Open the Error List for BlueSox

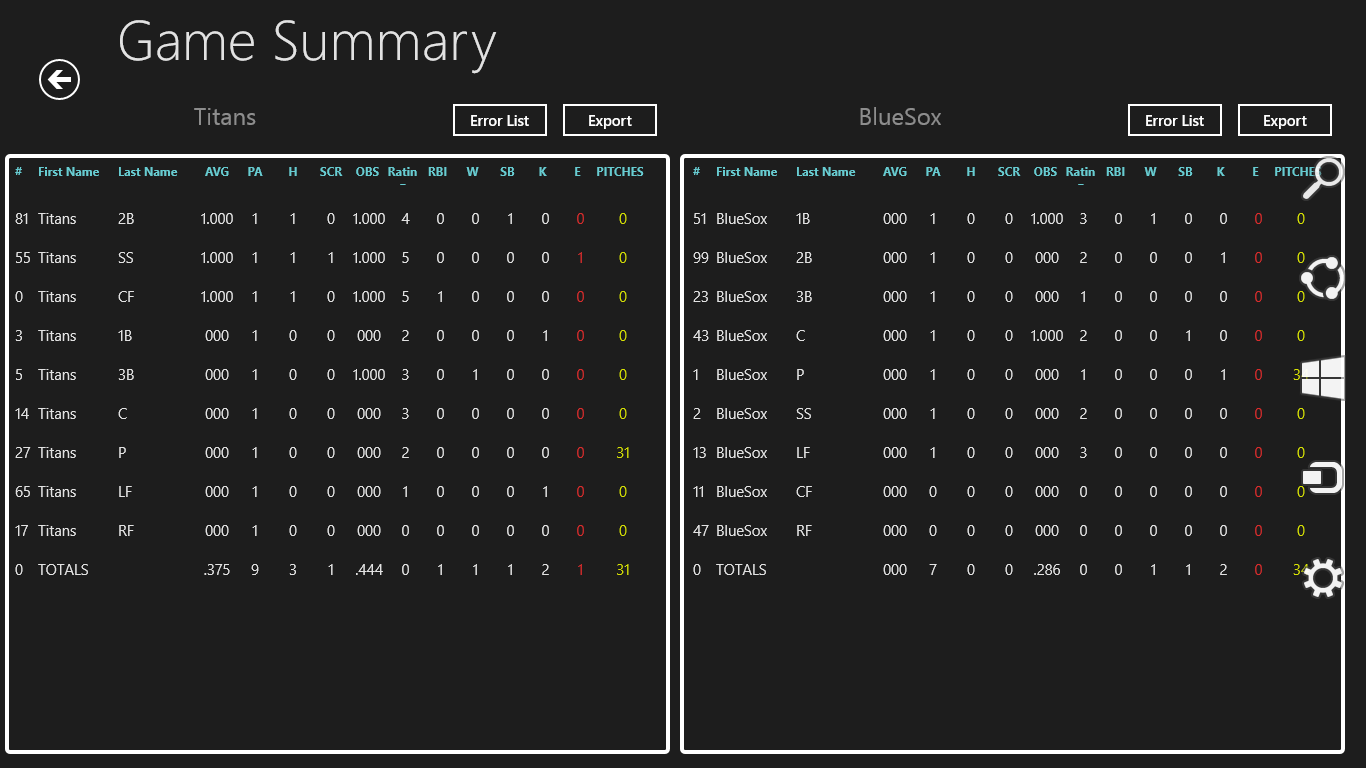tap(1174, 120)
